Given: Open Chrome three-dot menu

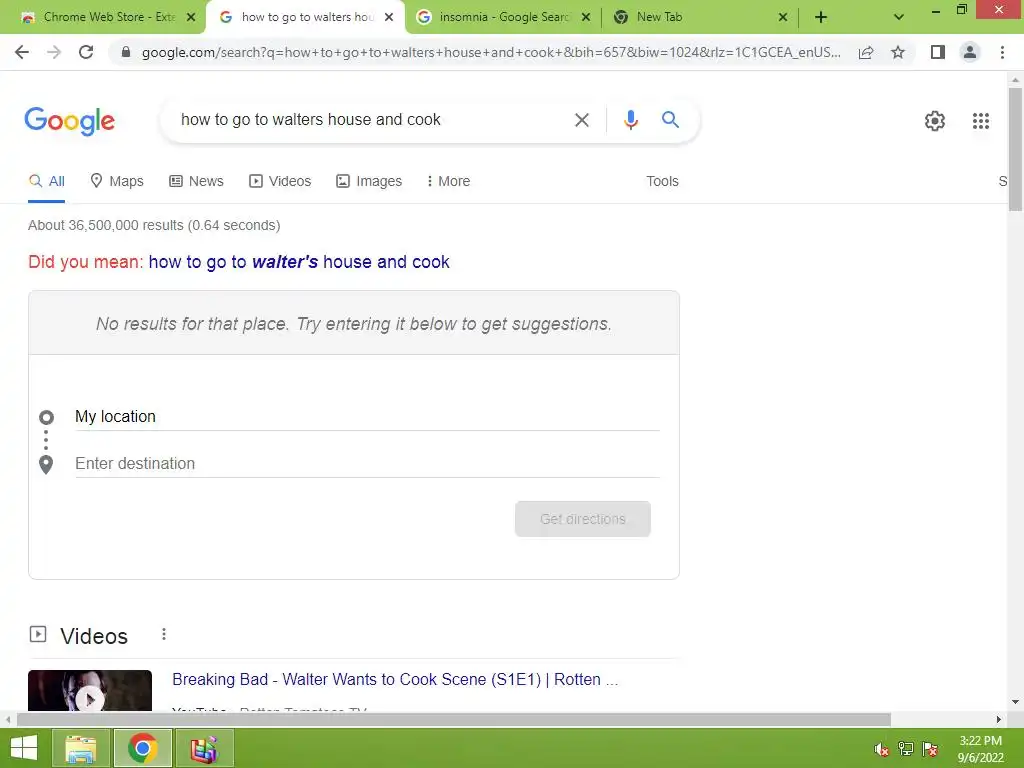Looking at the screenshot, I should point(1002,52).
